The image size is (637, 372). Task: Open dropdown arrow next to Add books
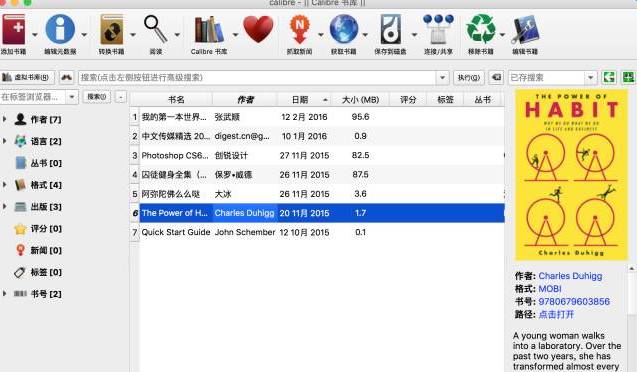[x=35, y=35]
